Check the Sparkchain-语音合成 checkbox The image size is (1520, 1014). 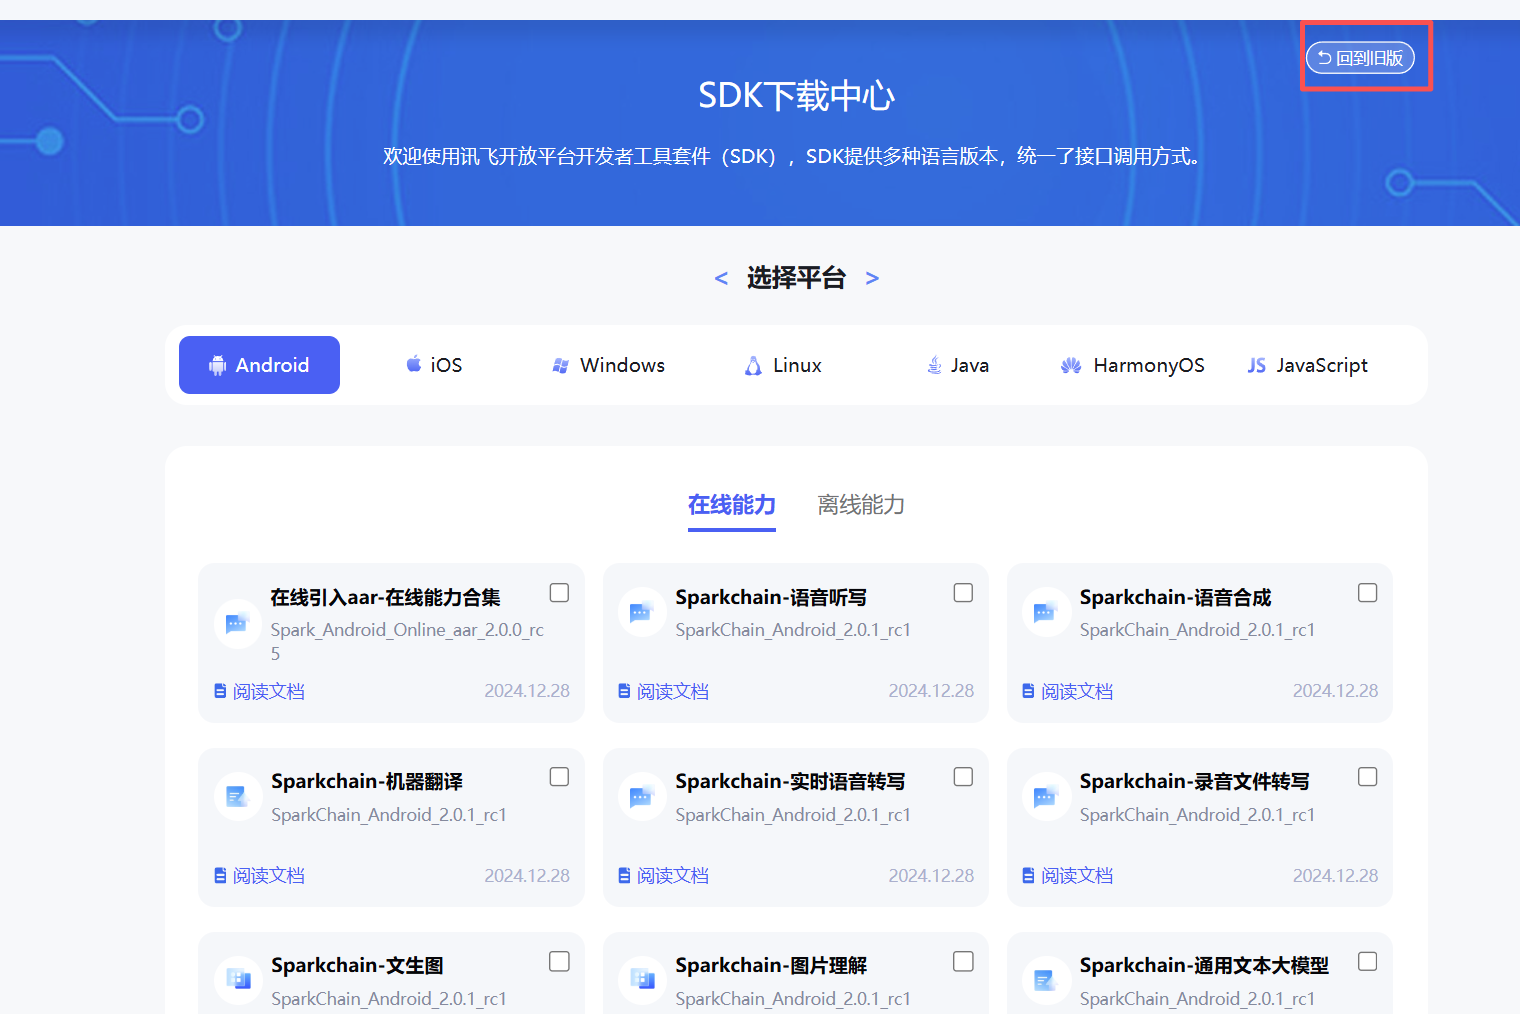1367,593
